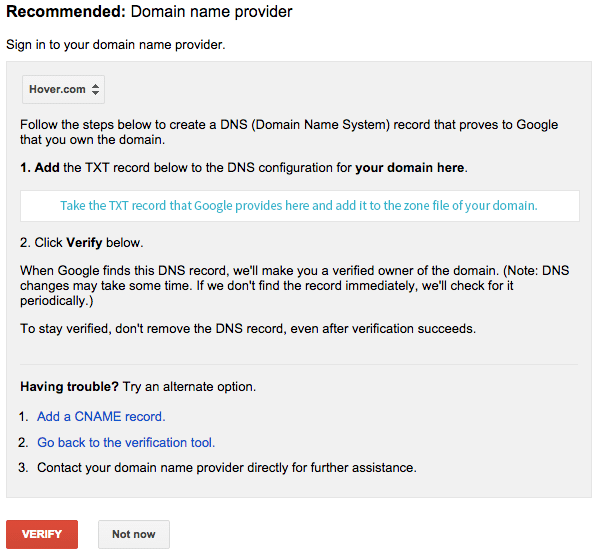Open the Hover.com provider dropdown
The width and height of the screenshot is (597, 558).
(x=63, y=89)
